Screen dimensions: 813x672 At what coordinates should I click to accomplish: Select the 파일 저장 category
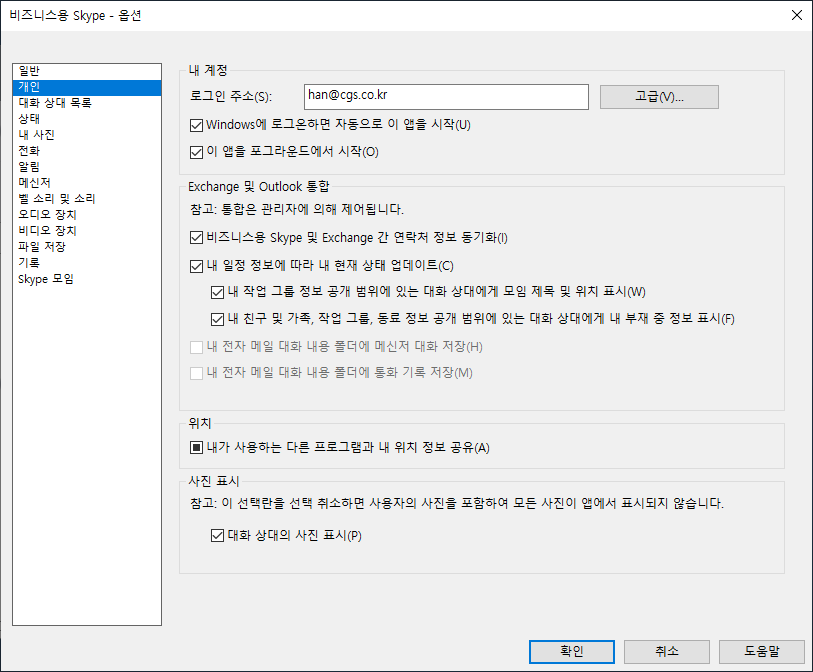click(x=87, y=247)
